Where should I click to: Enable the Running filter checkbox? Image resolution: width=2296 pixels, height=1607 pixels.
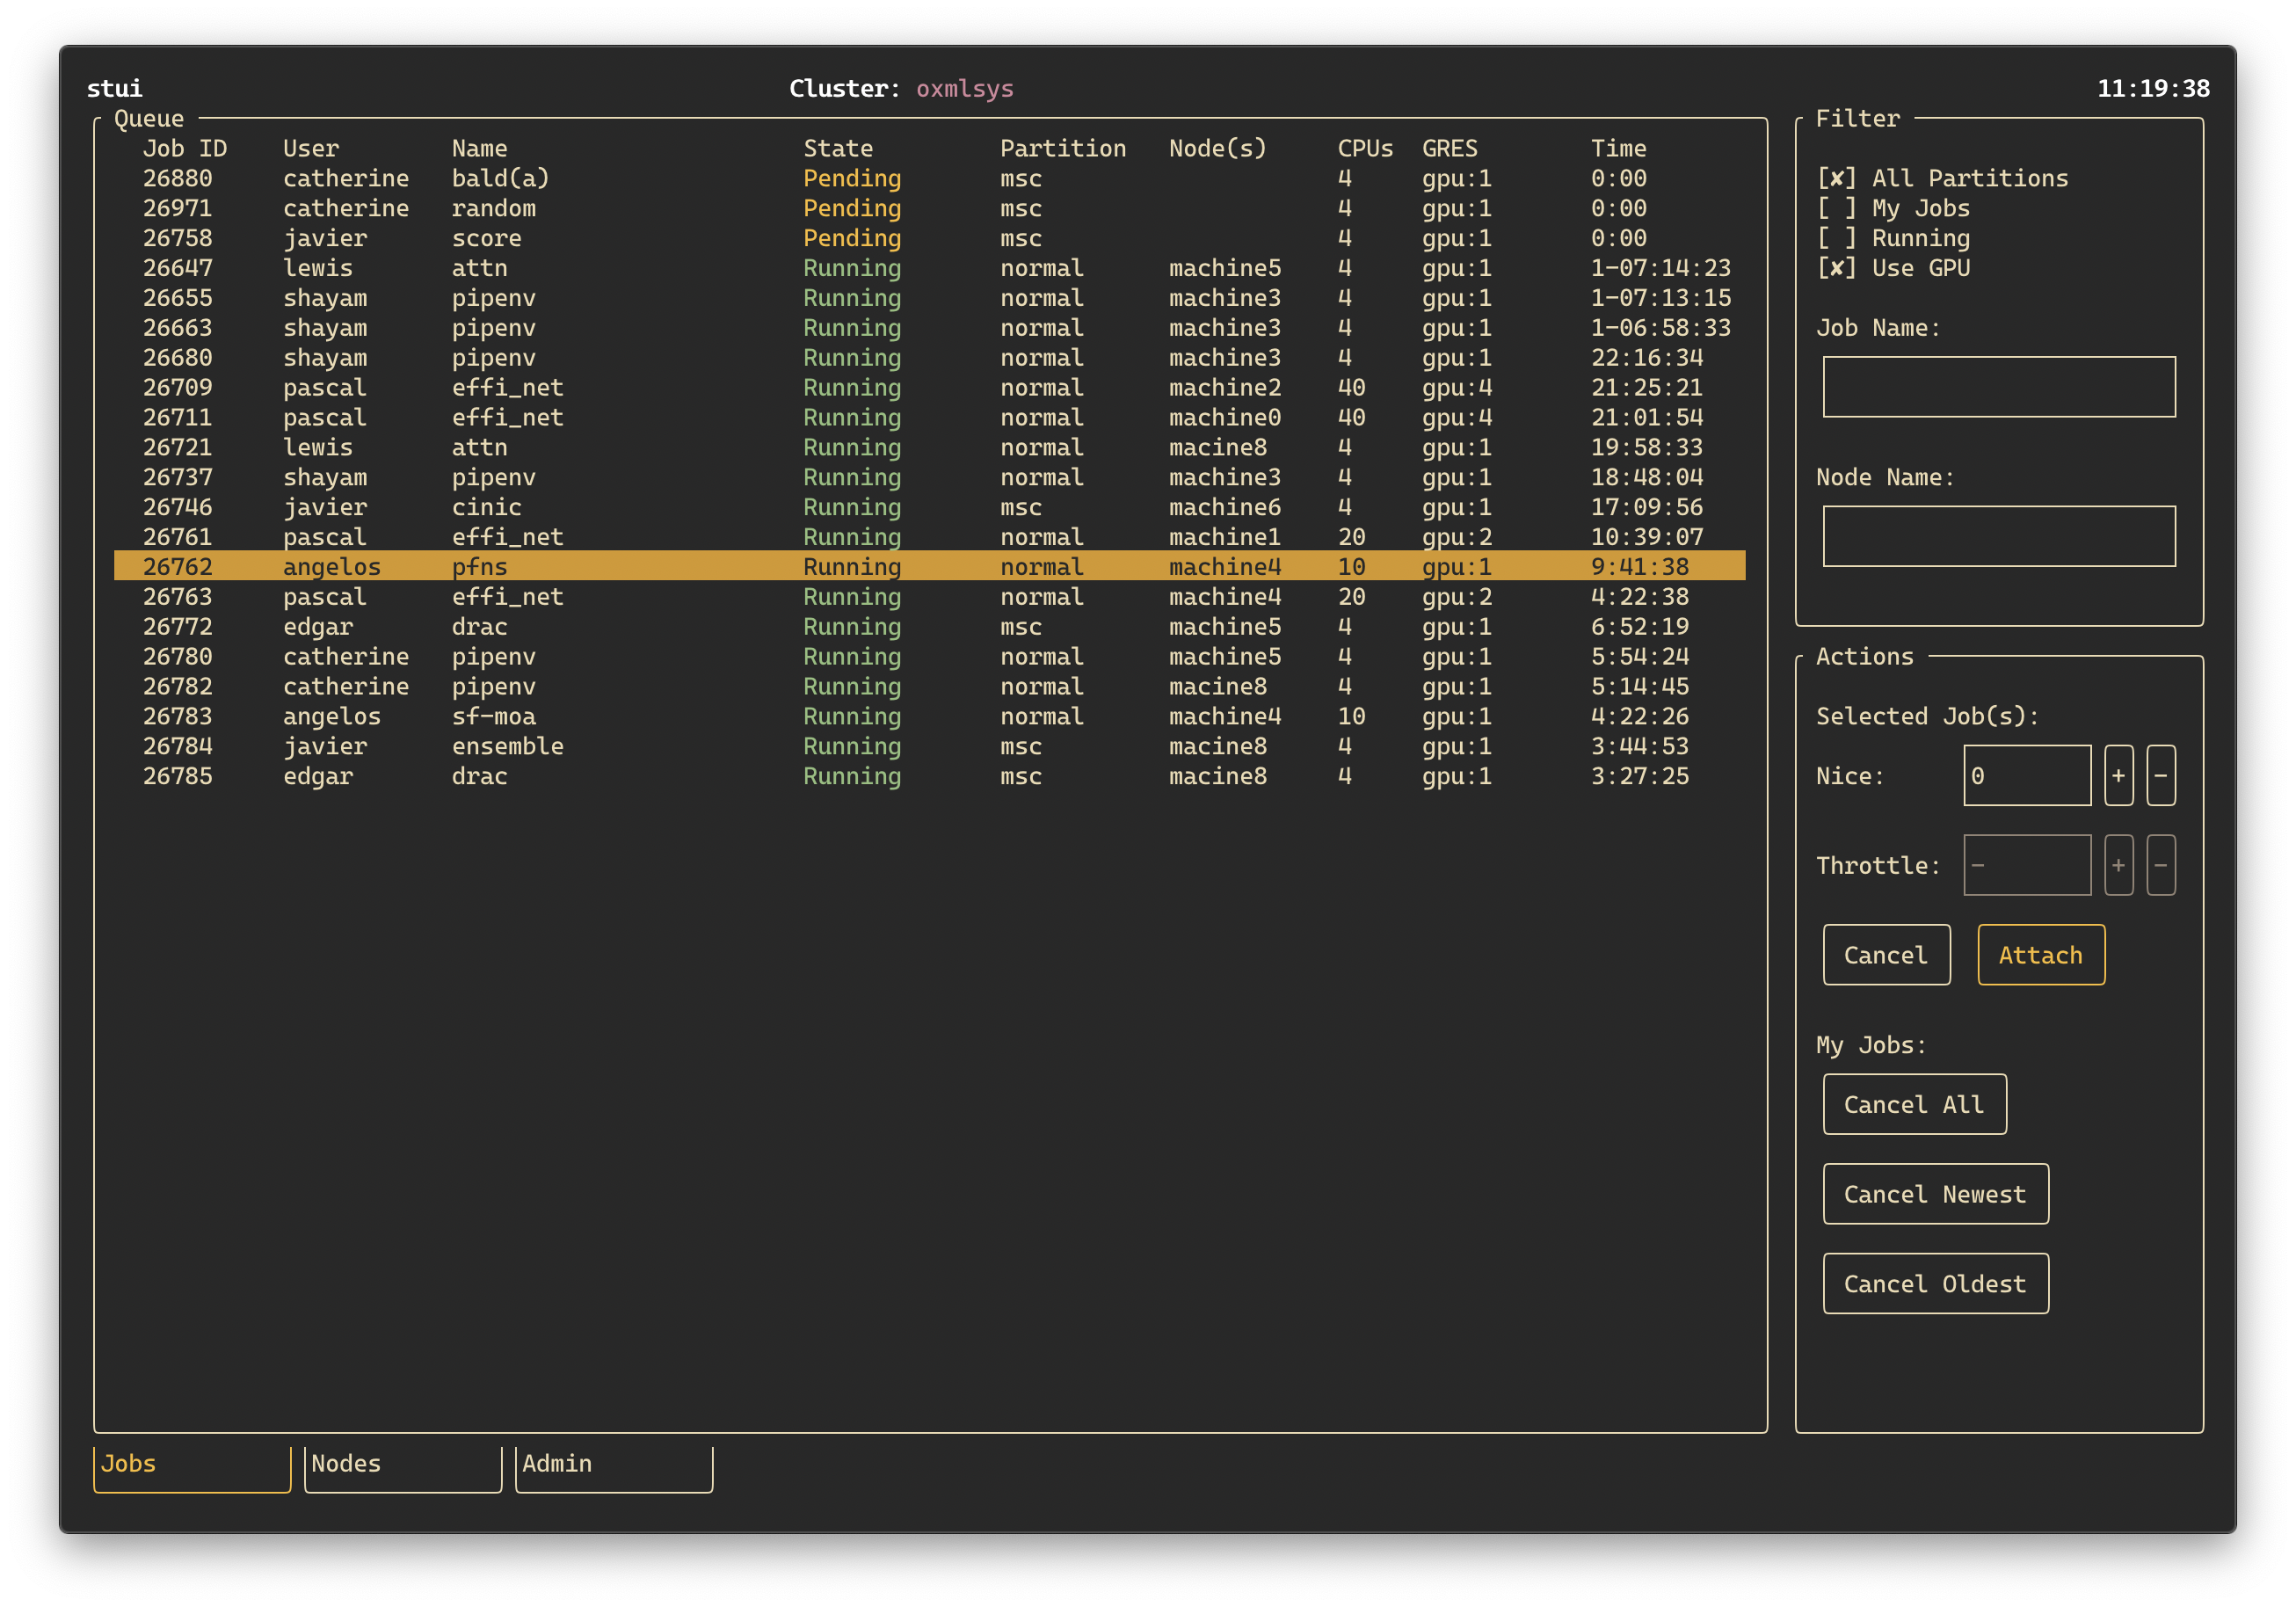1840,238
